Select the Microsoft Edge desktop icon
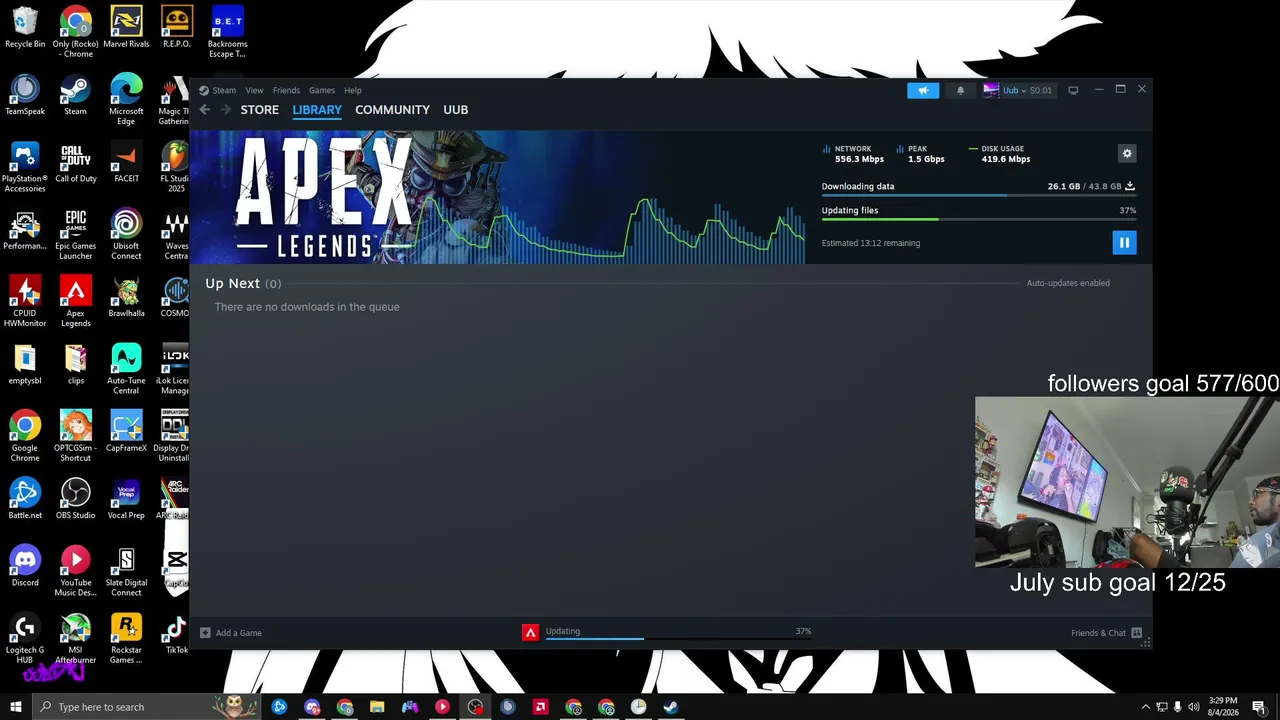The height and width of the screenshot is (720, 1280). coord(126,100)
